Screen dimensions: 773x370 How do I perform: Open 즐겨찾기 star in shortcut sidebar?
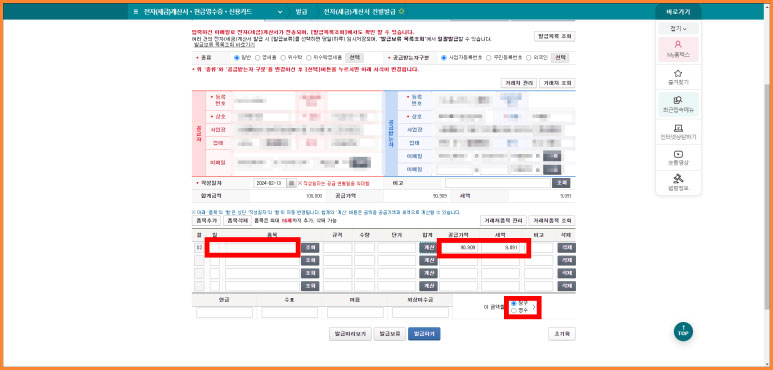[x=678, y=76]
